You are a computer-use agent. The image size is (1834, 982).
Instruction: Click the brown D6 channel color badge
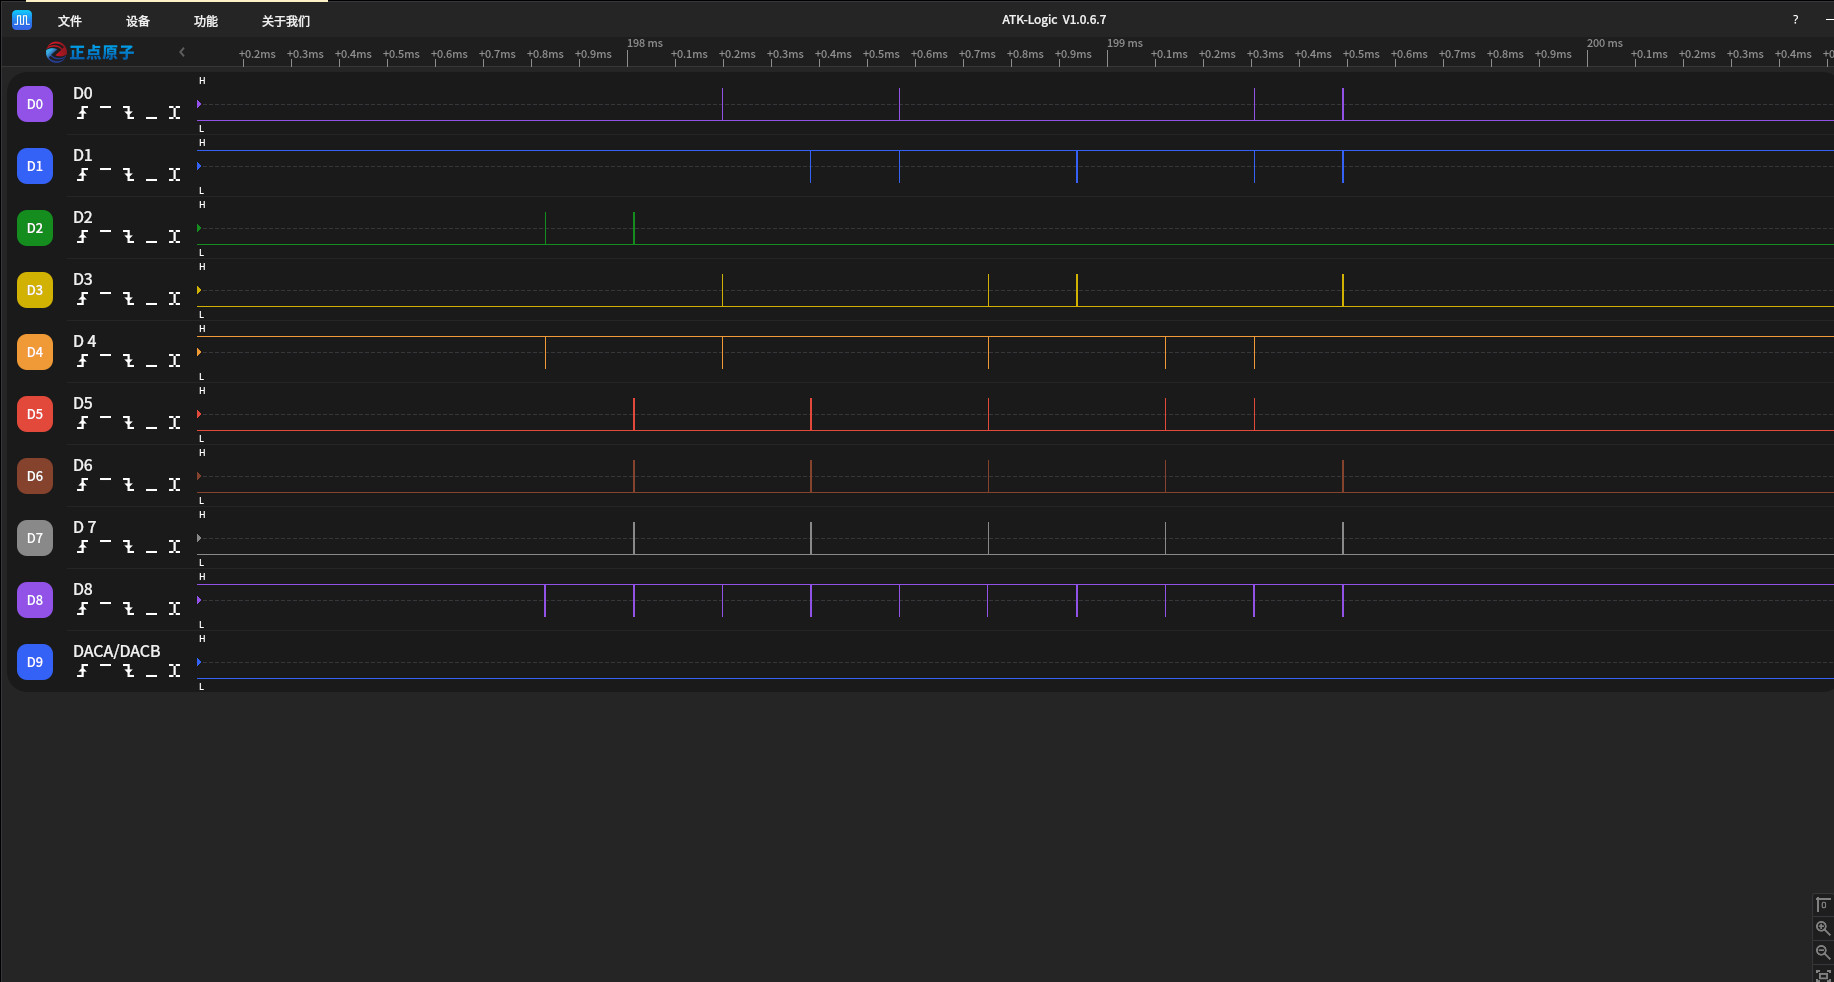click(x=35, y=476)
